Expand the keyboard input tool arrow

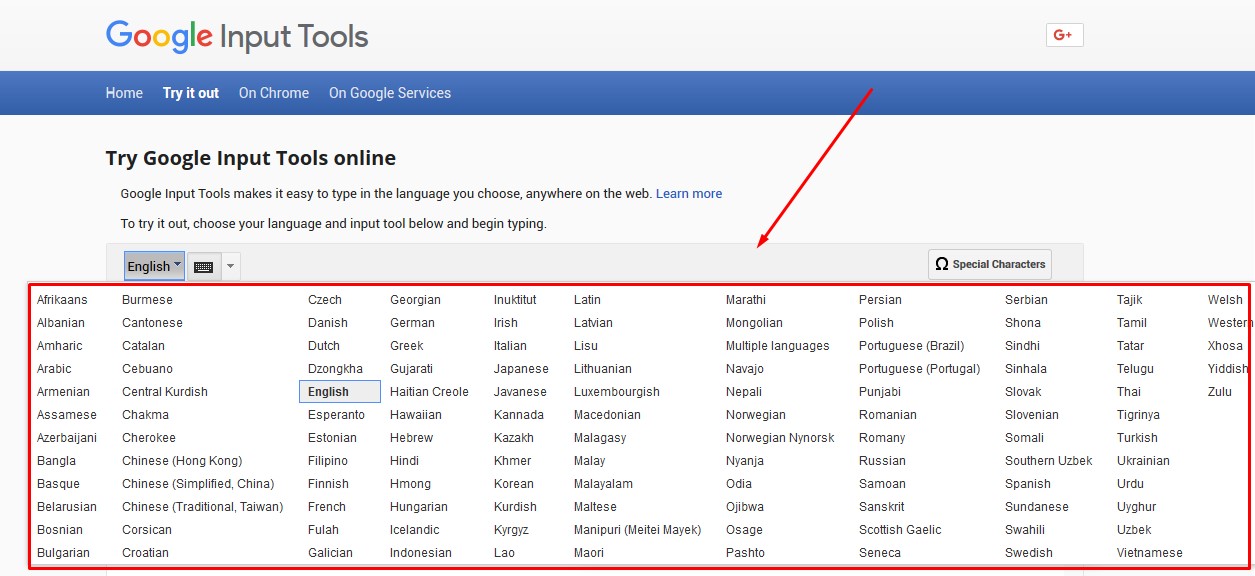tap(230, 267)
